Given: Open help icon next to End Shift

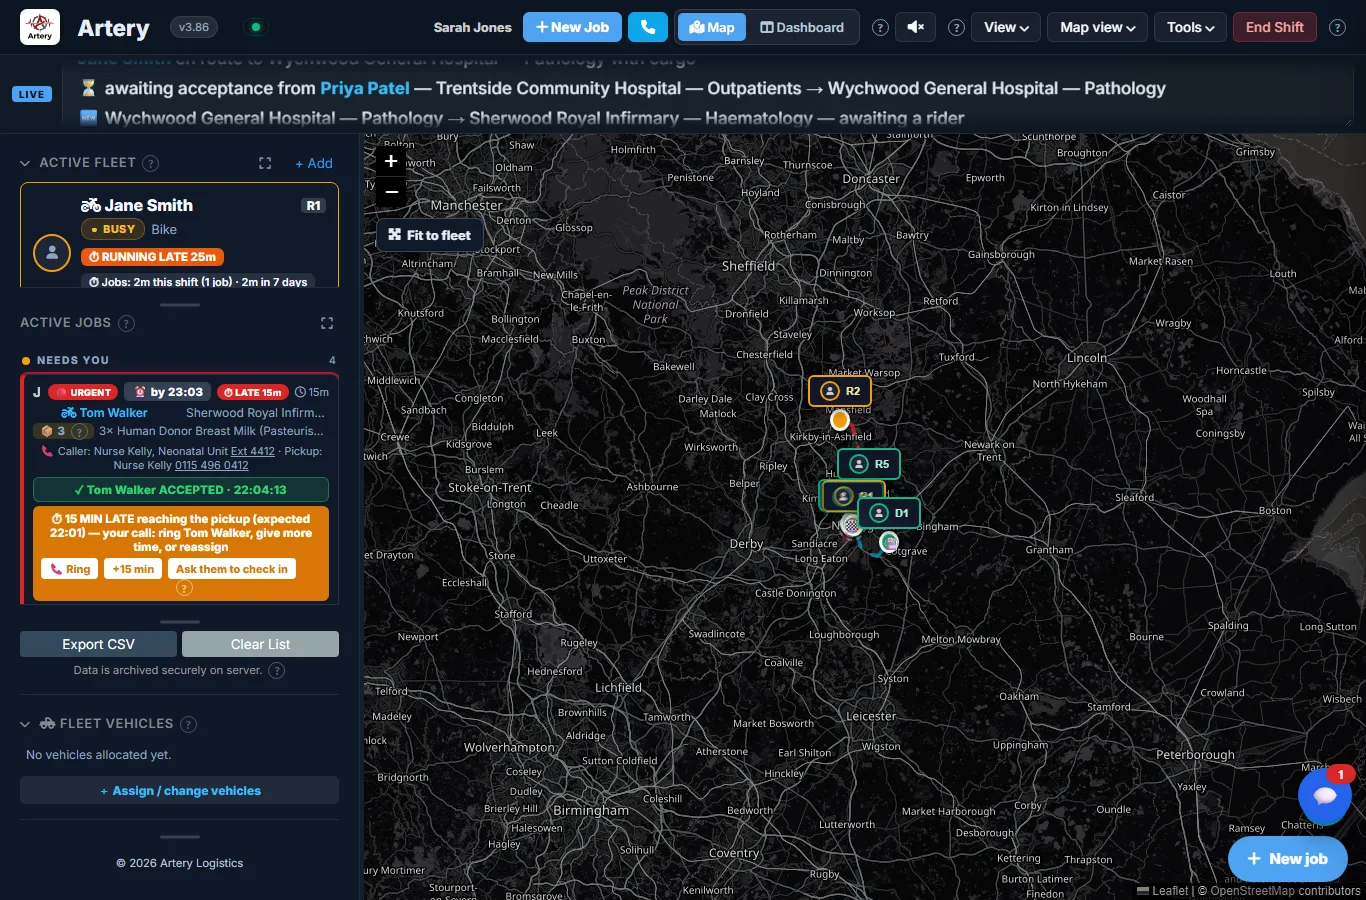Looking at the screenshot, I should pyautogui.click(x=1337, y=28).
